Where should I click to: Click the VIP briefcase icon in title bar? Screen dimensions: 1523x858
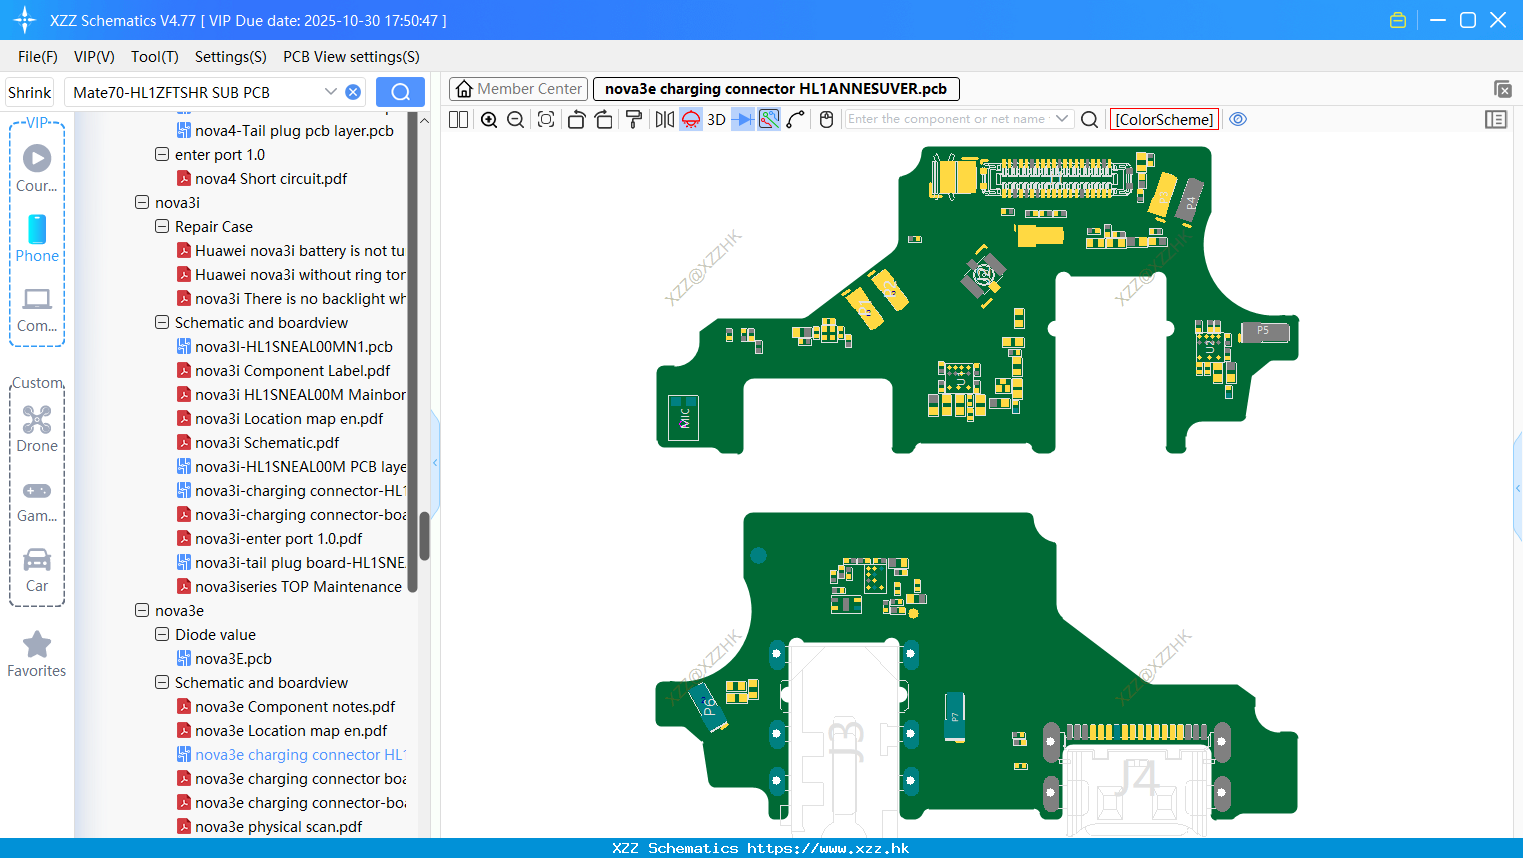[x=1398, y=20]
